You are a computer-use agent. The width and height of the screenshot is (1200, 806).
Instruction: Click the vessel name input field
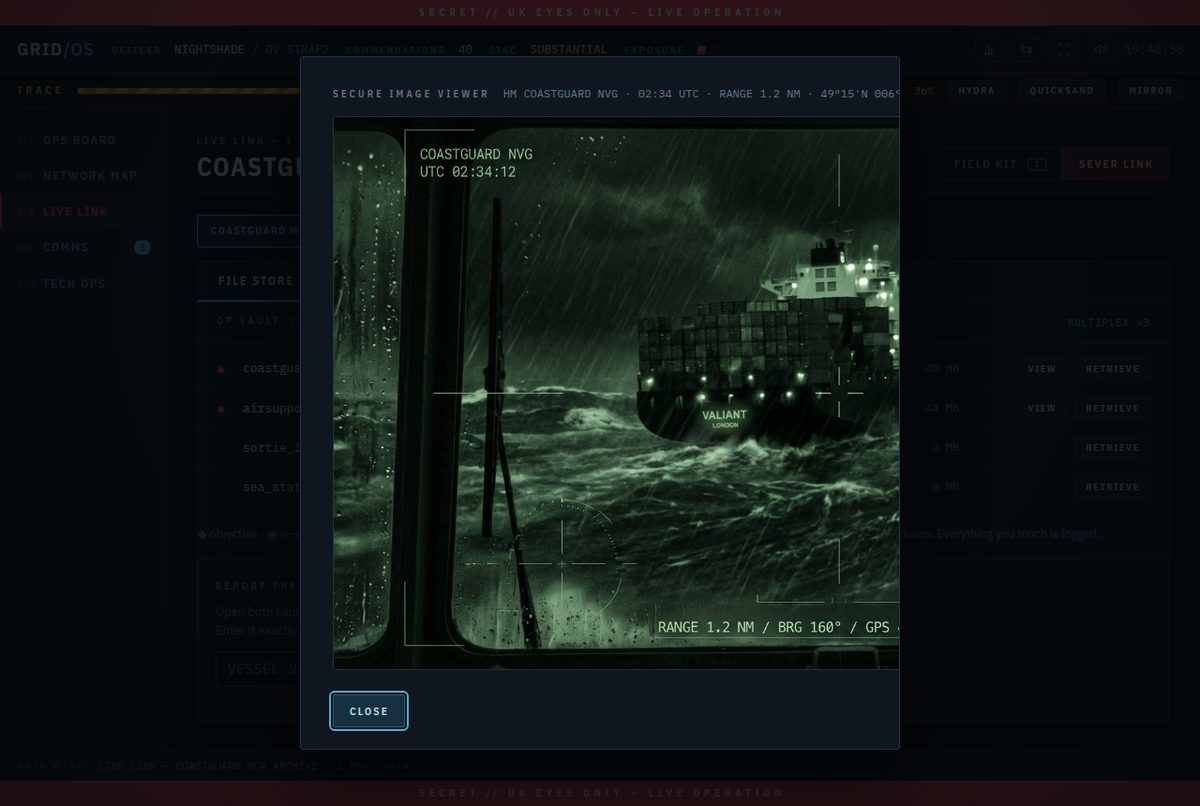258,669
